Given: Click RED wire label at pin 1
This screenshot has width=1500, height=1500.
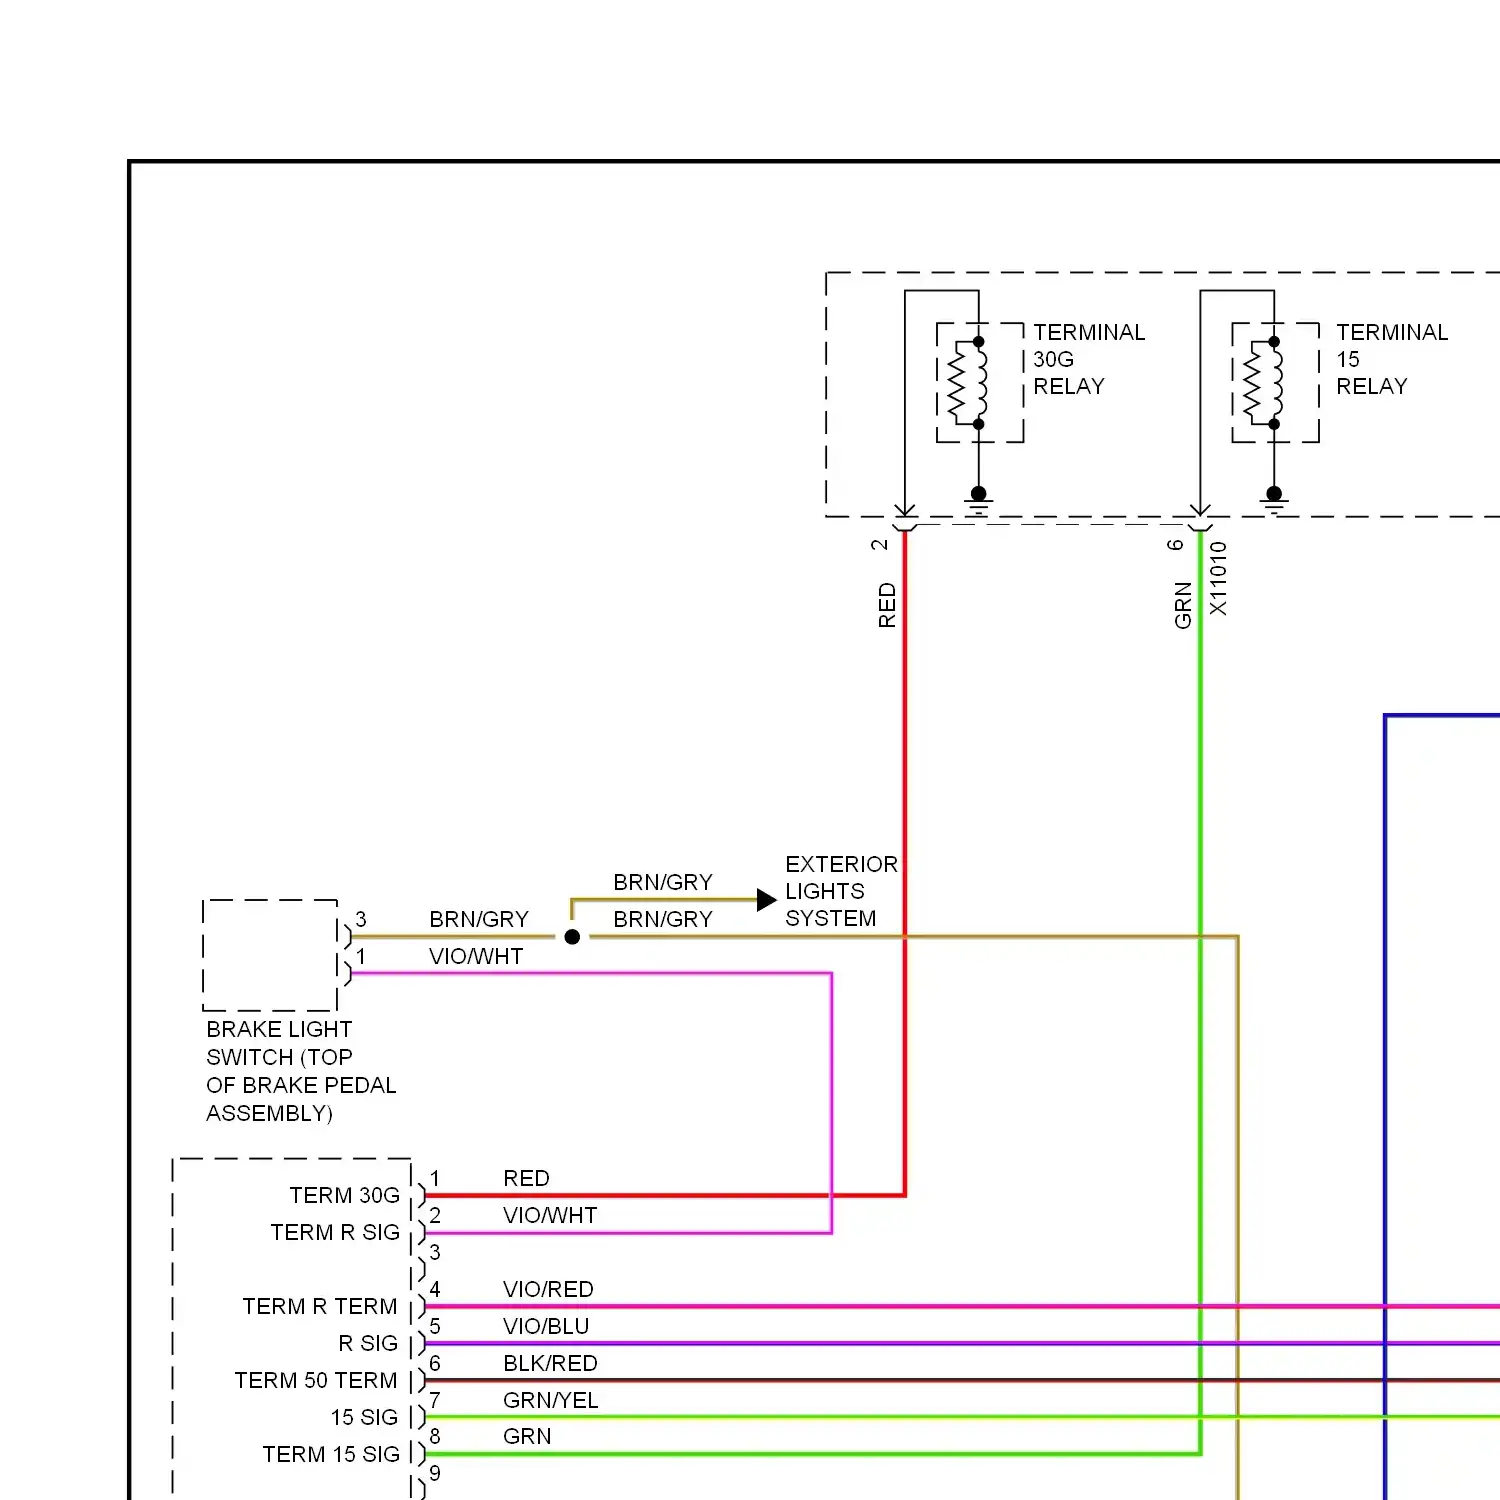Looking at the screenshot, I should tap(527, 1178).
